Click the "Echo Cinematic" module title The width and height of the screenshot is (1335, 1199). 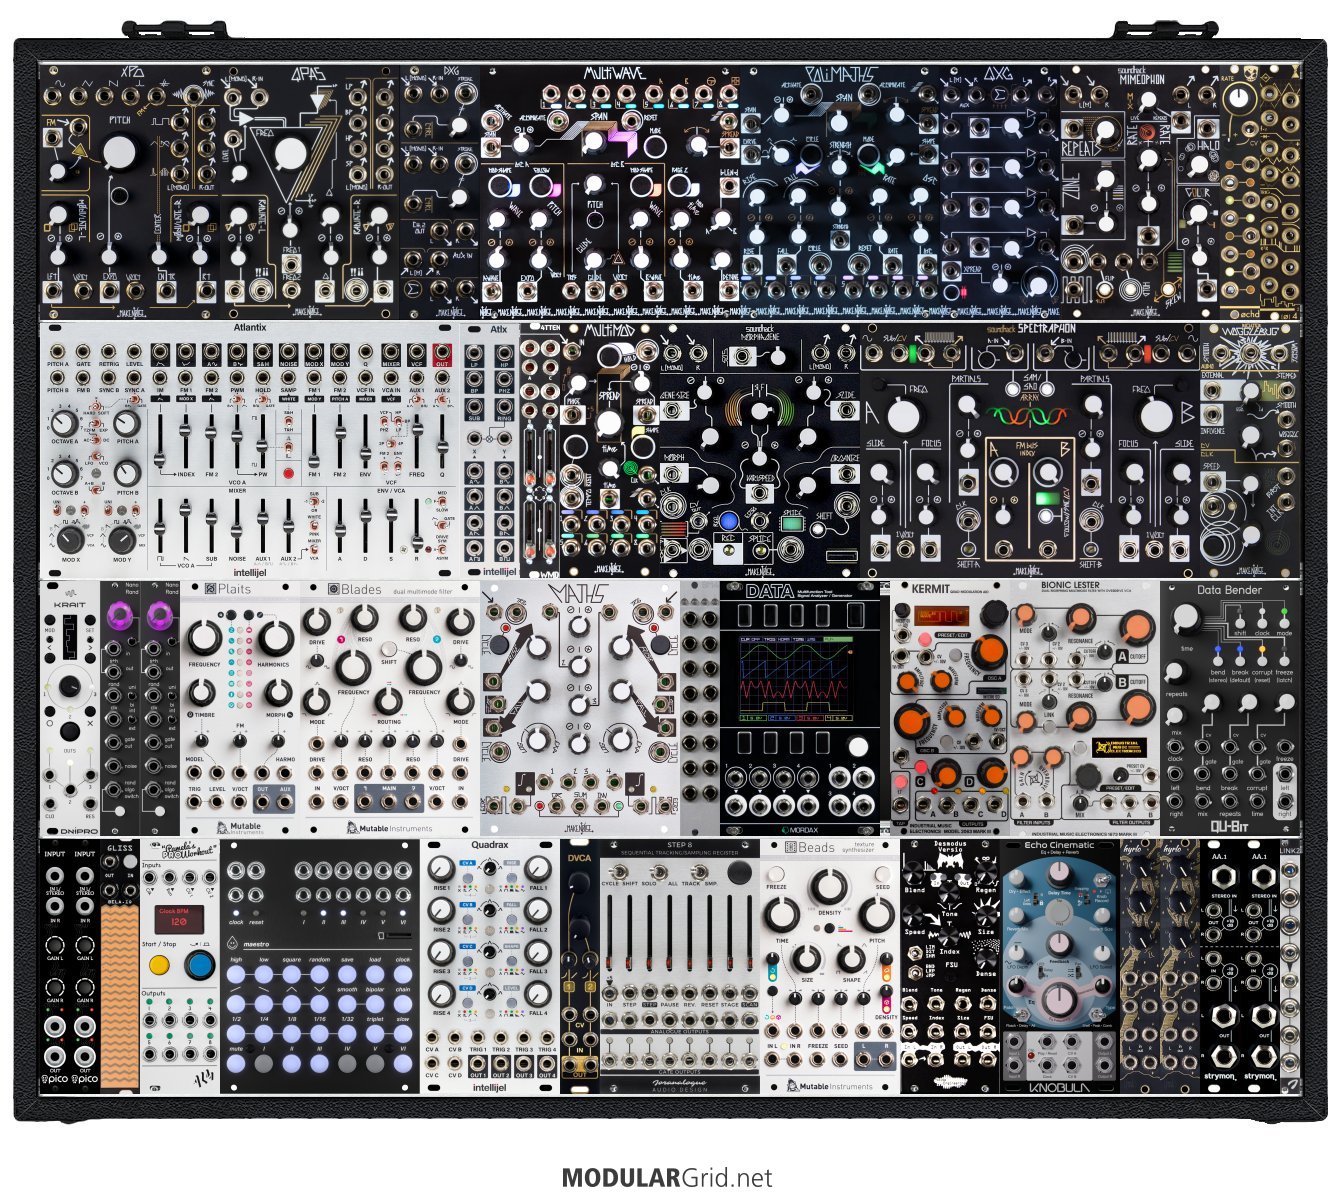point(1059,846)
